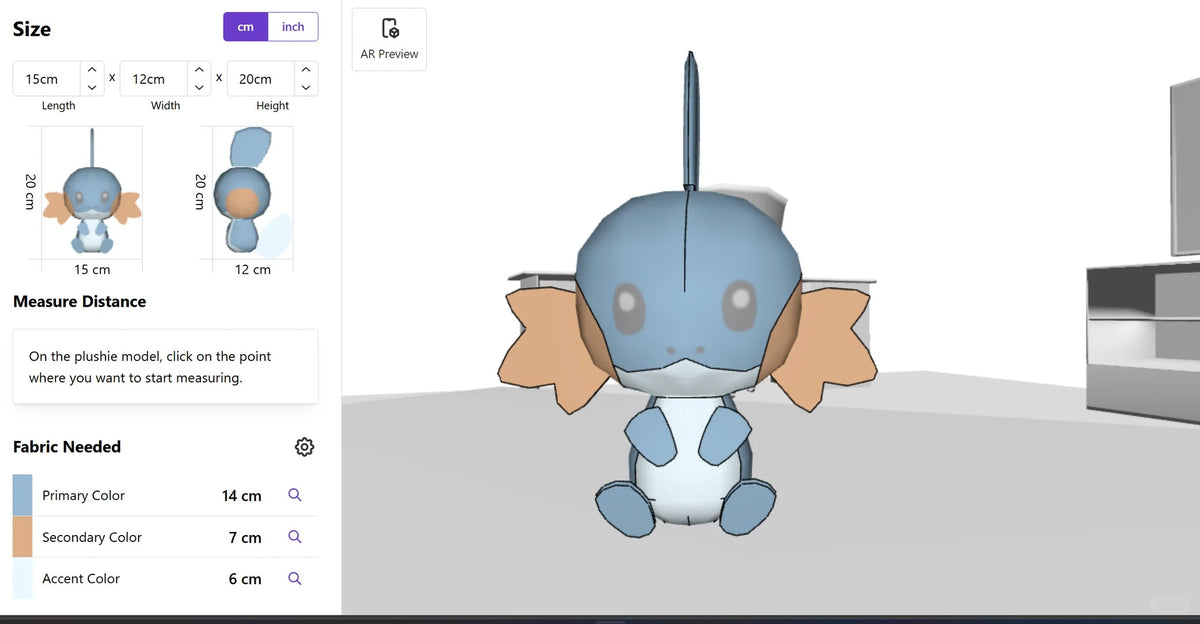
Task: Click the Primary Color label
Action: click(83, 495)
